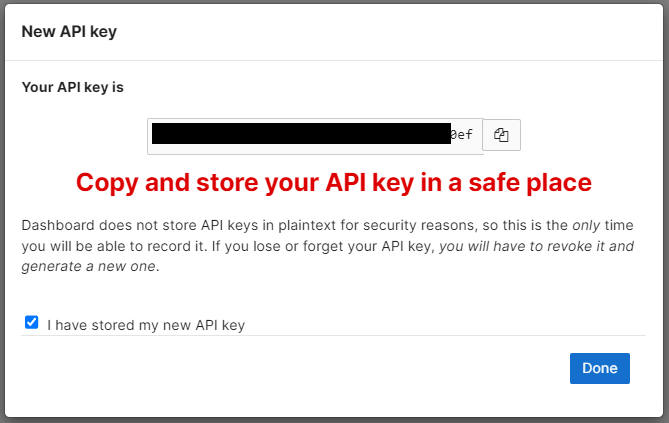This screenshot has height=423, width=669.
Task: Click the "New API key" dialog title
Action: pos(69,32)
